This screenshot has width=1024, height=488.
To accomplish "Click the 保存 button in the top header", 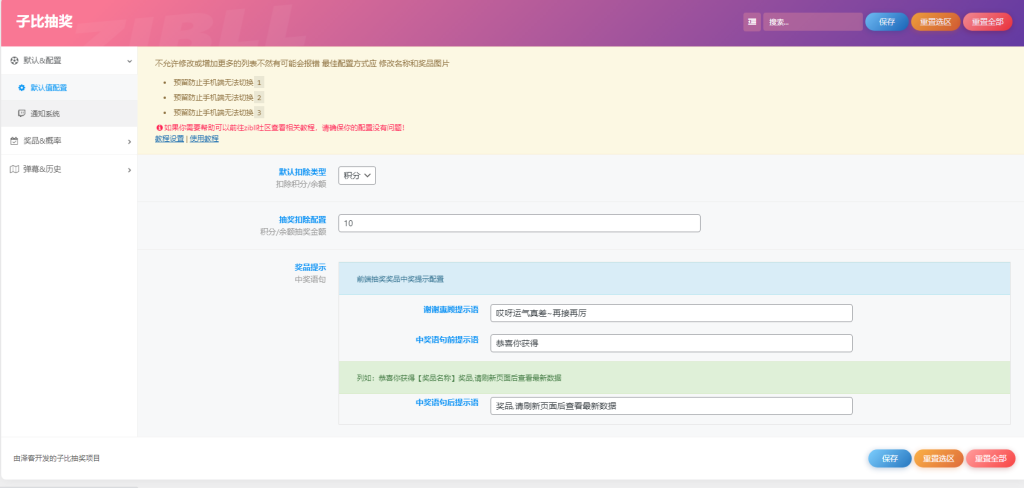I will coord(887,22).
